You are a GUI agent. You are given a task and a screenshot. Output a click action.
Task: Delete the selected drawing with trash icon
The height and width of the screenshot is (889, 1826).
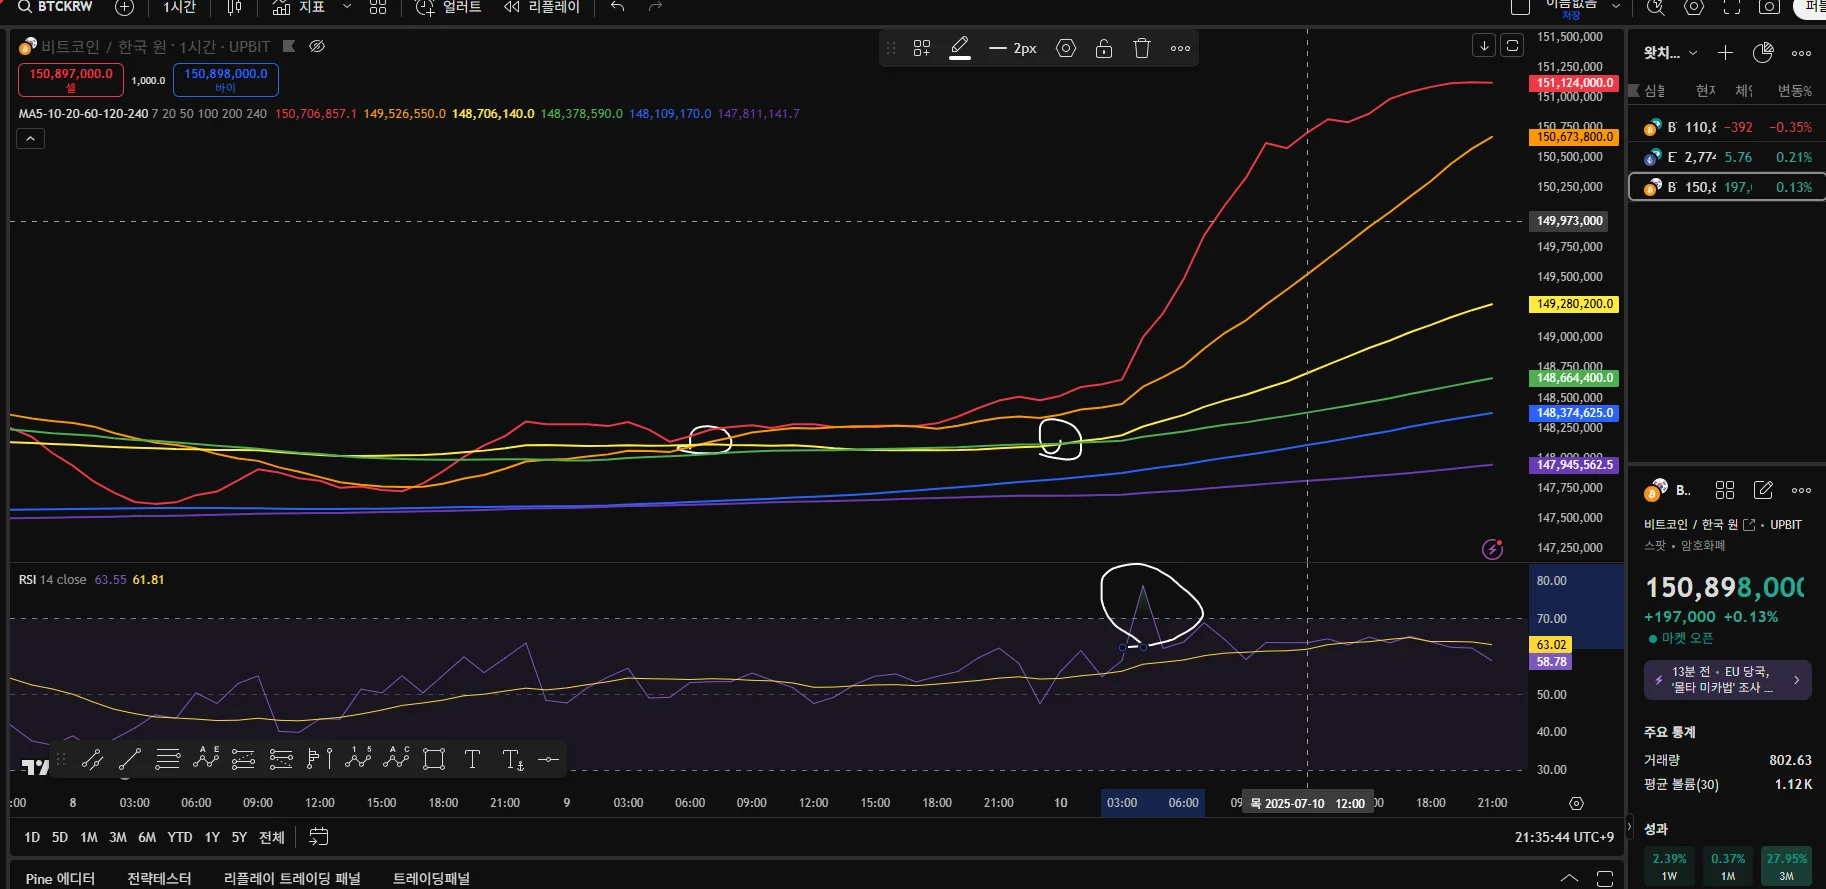(1142, 48)
